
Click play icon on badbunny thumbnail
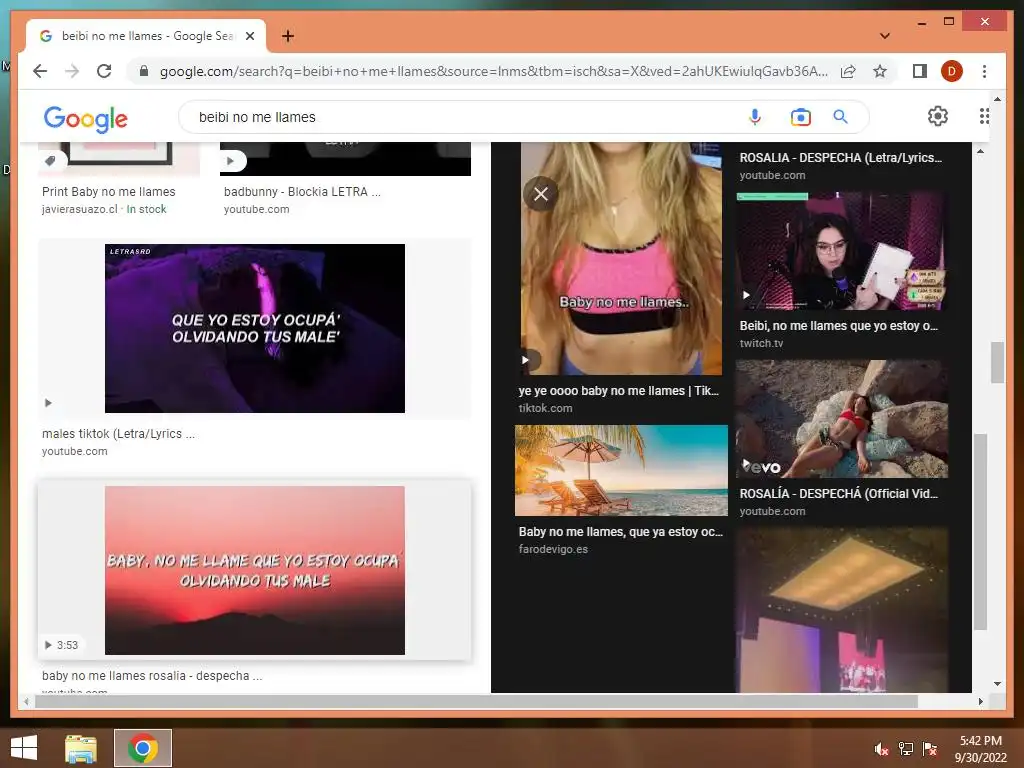pos(231,161)
